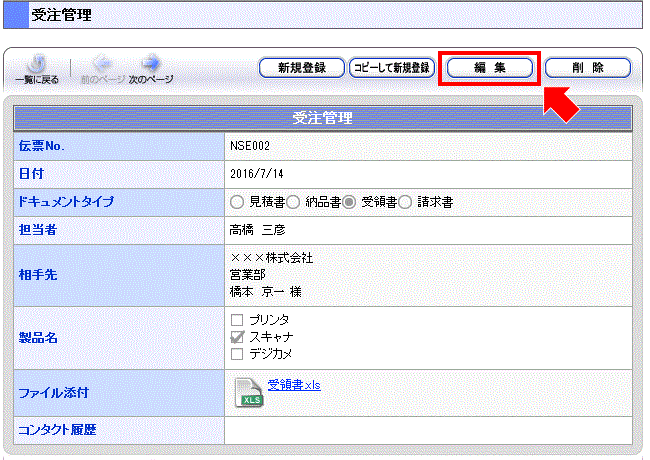Screen dimensions: 650x460
Task: Click the コピーして新規登録 button
Action: coord(391,68)
